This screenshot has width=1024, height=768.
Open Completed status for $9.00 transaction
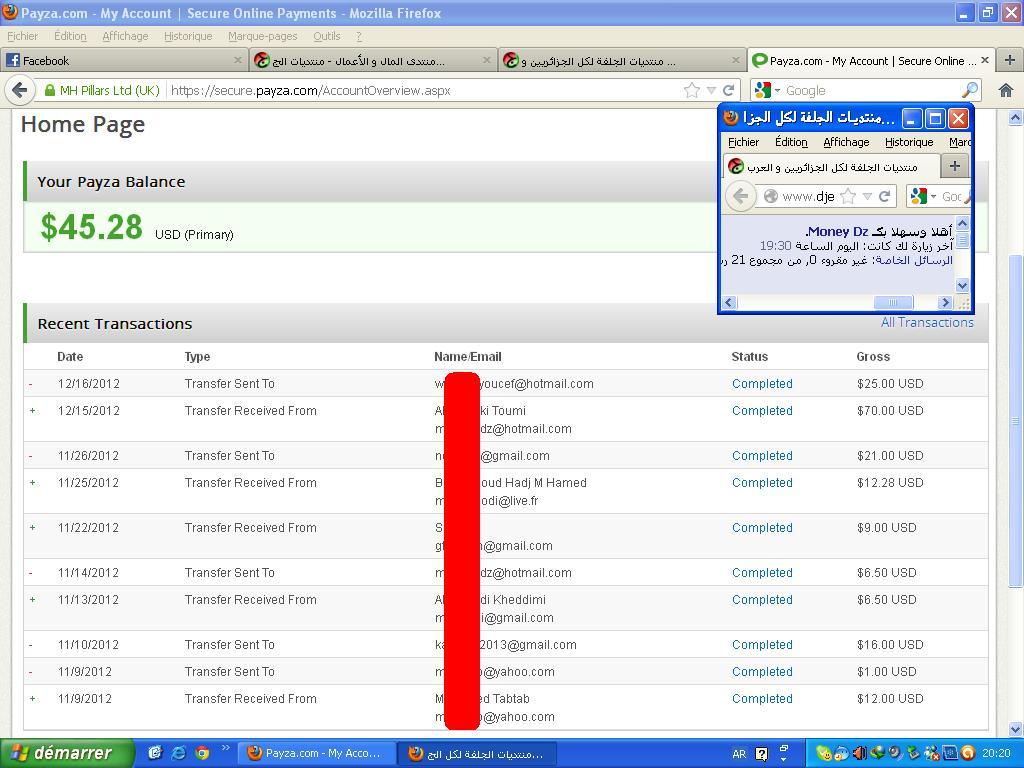(762, 527)
